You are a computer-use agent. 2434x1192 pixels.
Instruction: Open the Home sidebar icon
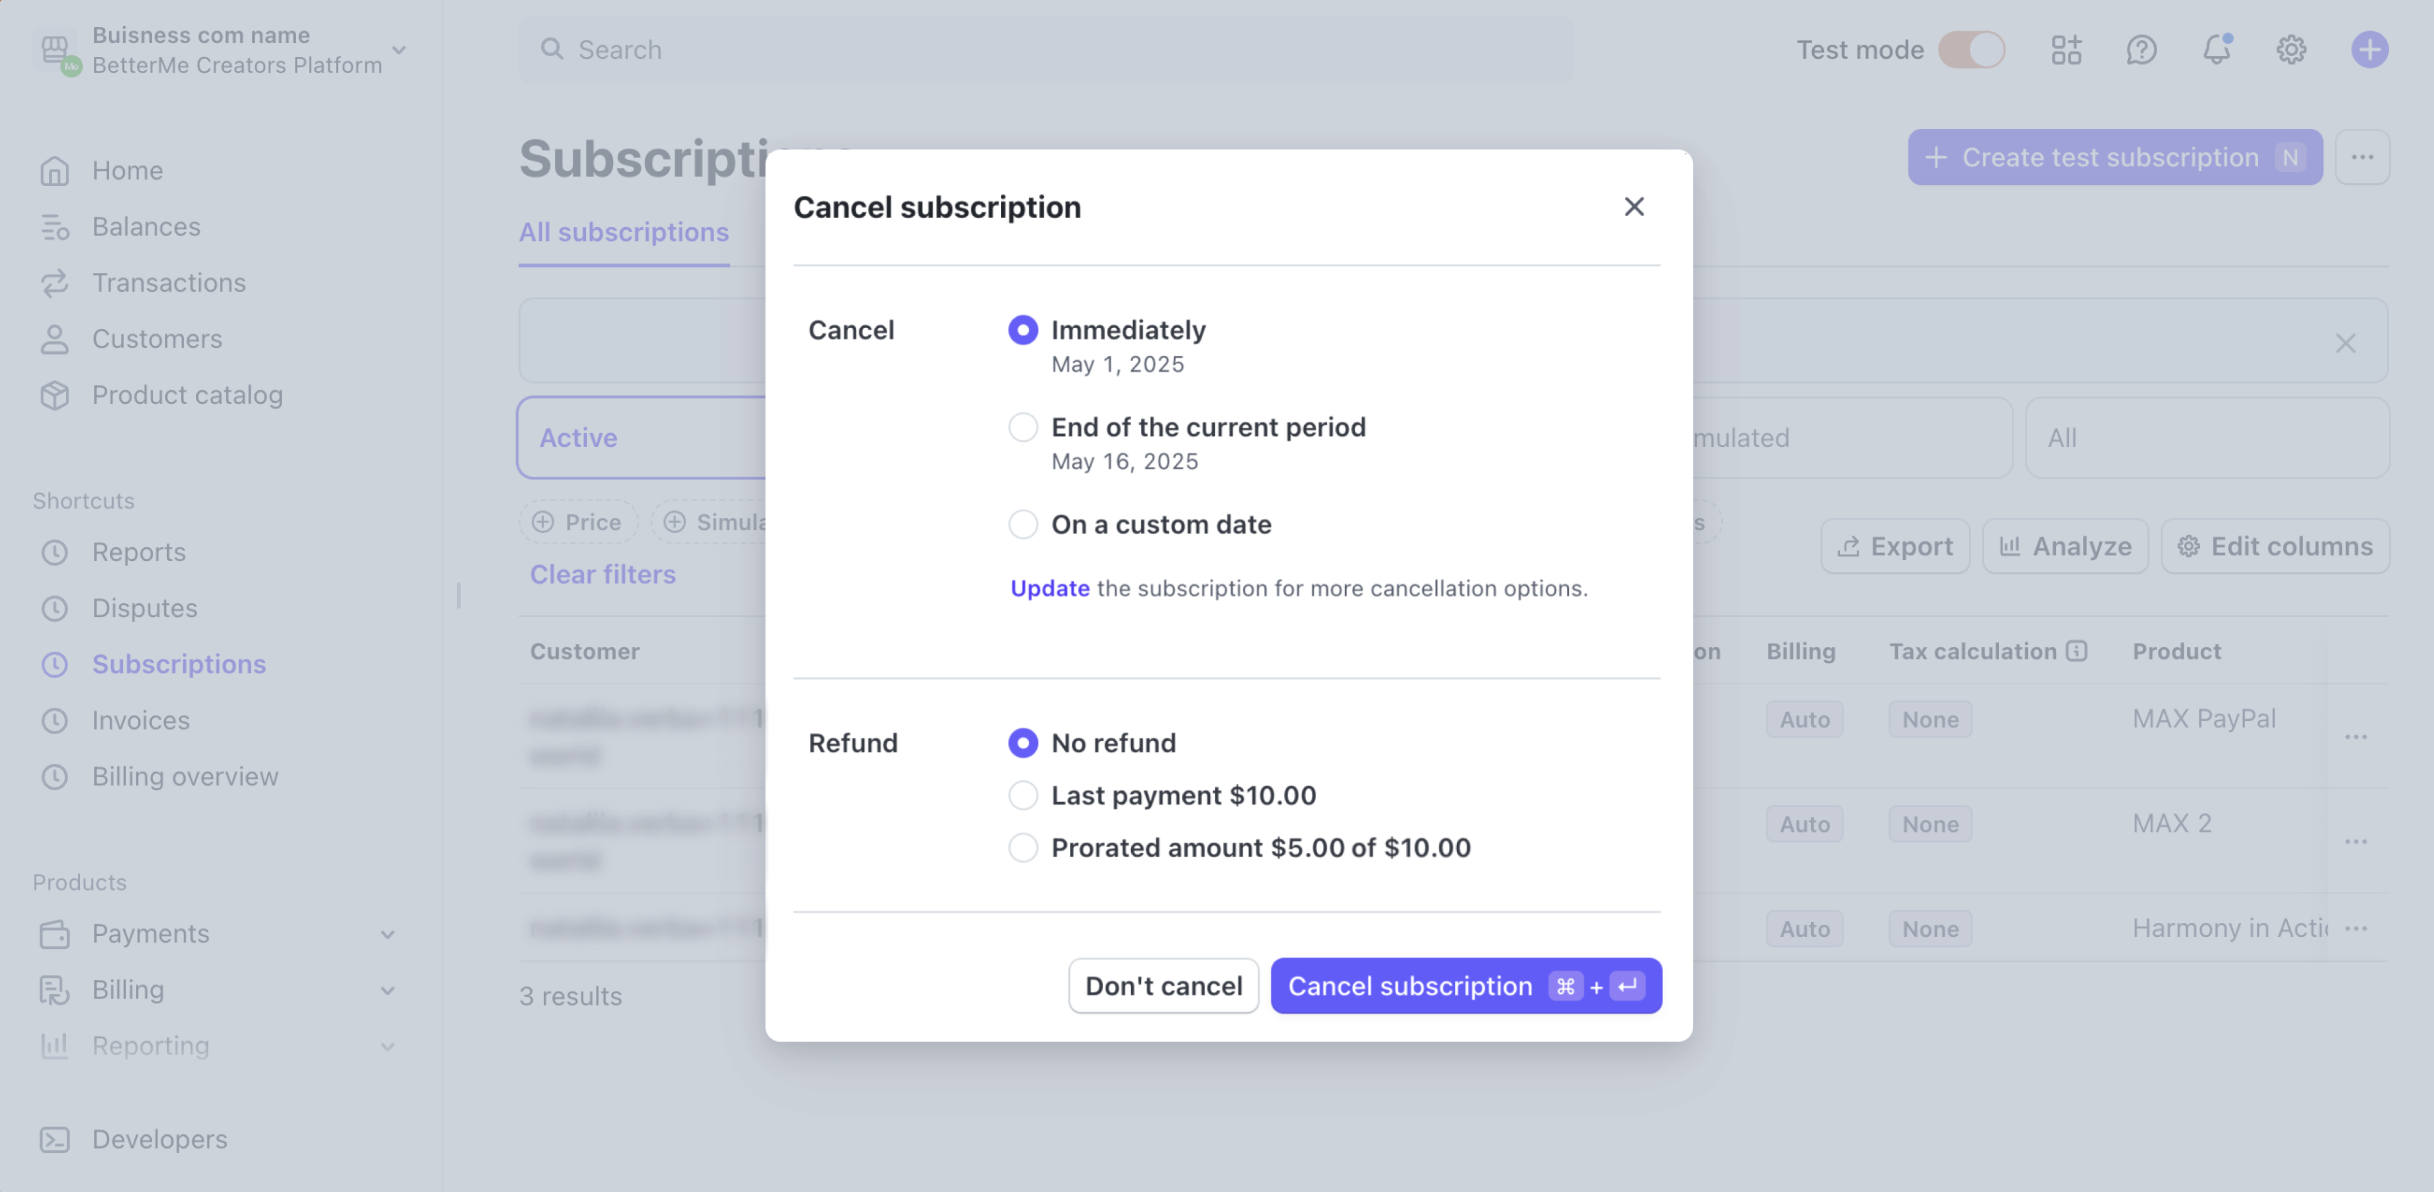56,170
